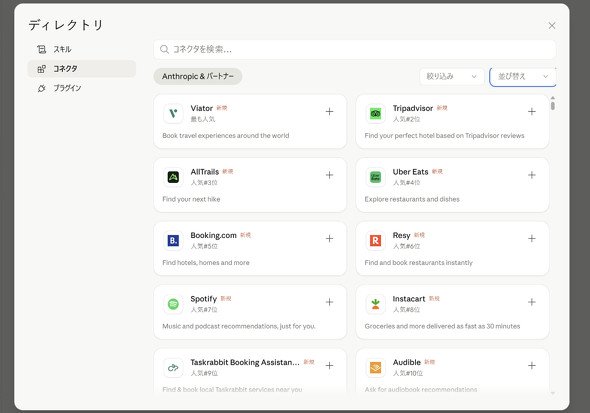Click the Tripadvisor logo icon

pyautogui.click(x=375, y=113)
